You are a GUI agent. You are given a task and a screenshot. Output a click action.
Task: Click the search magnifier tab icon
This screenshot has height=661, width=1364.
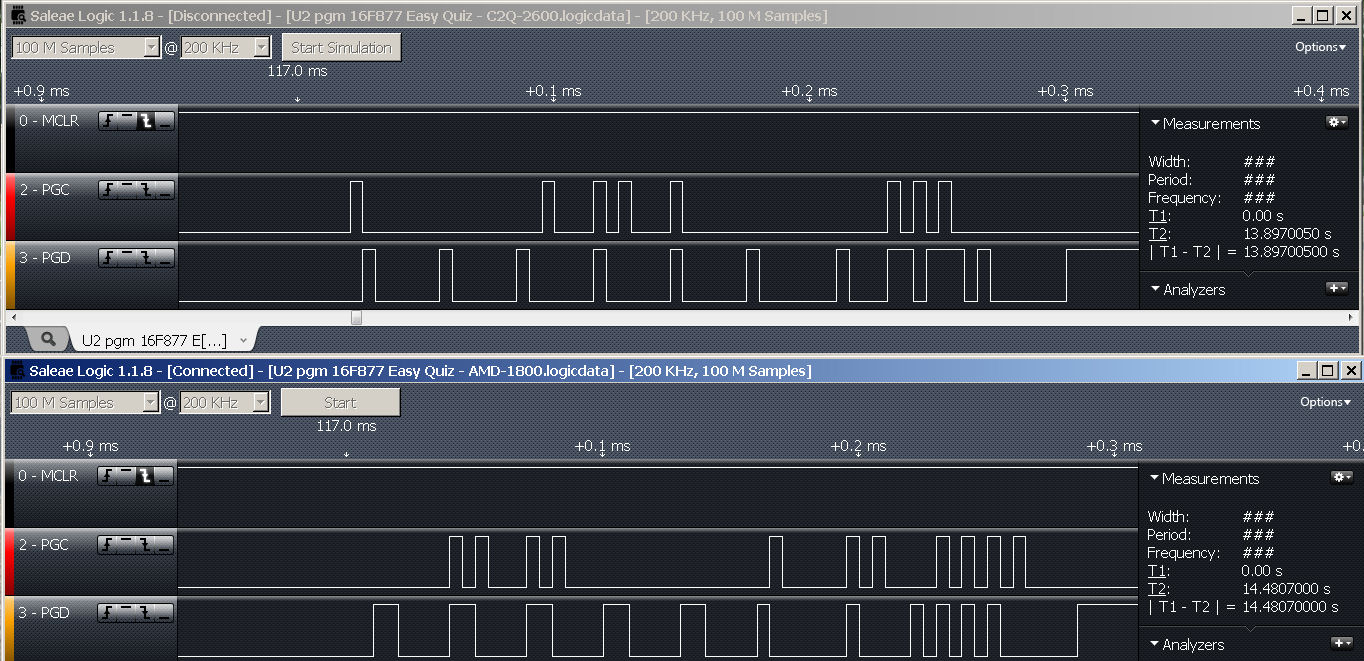[x=48, y=339]
